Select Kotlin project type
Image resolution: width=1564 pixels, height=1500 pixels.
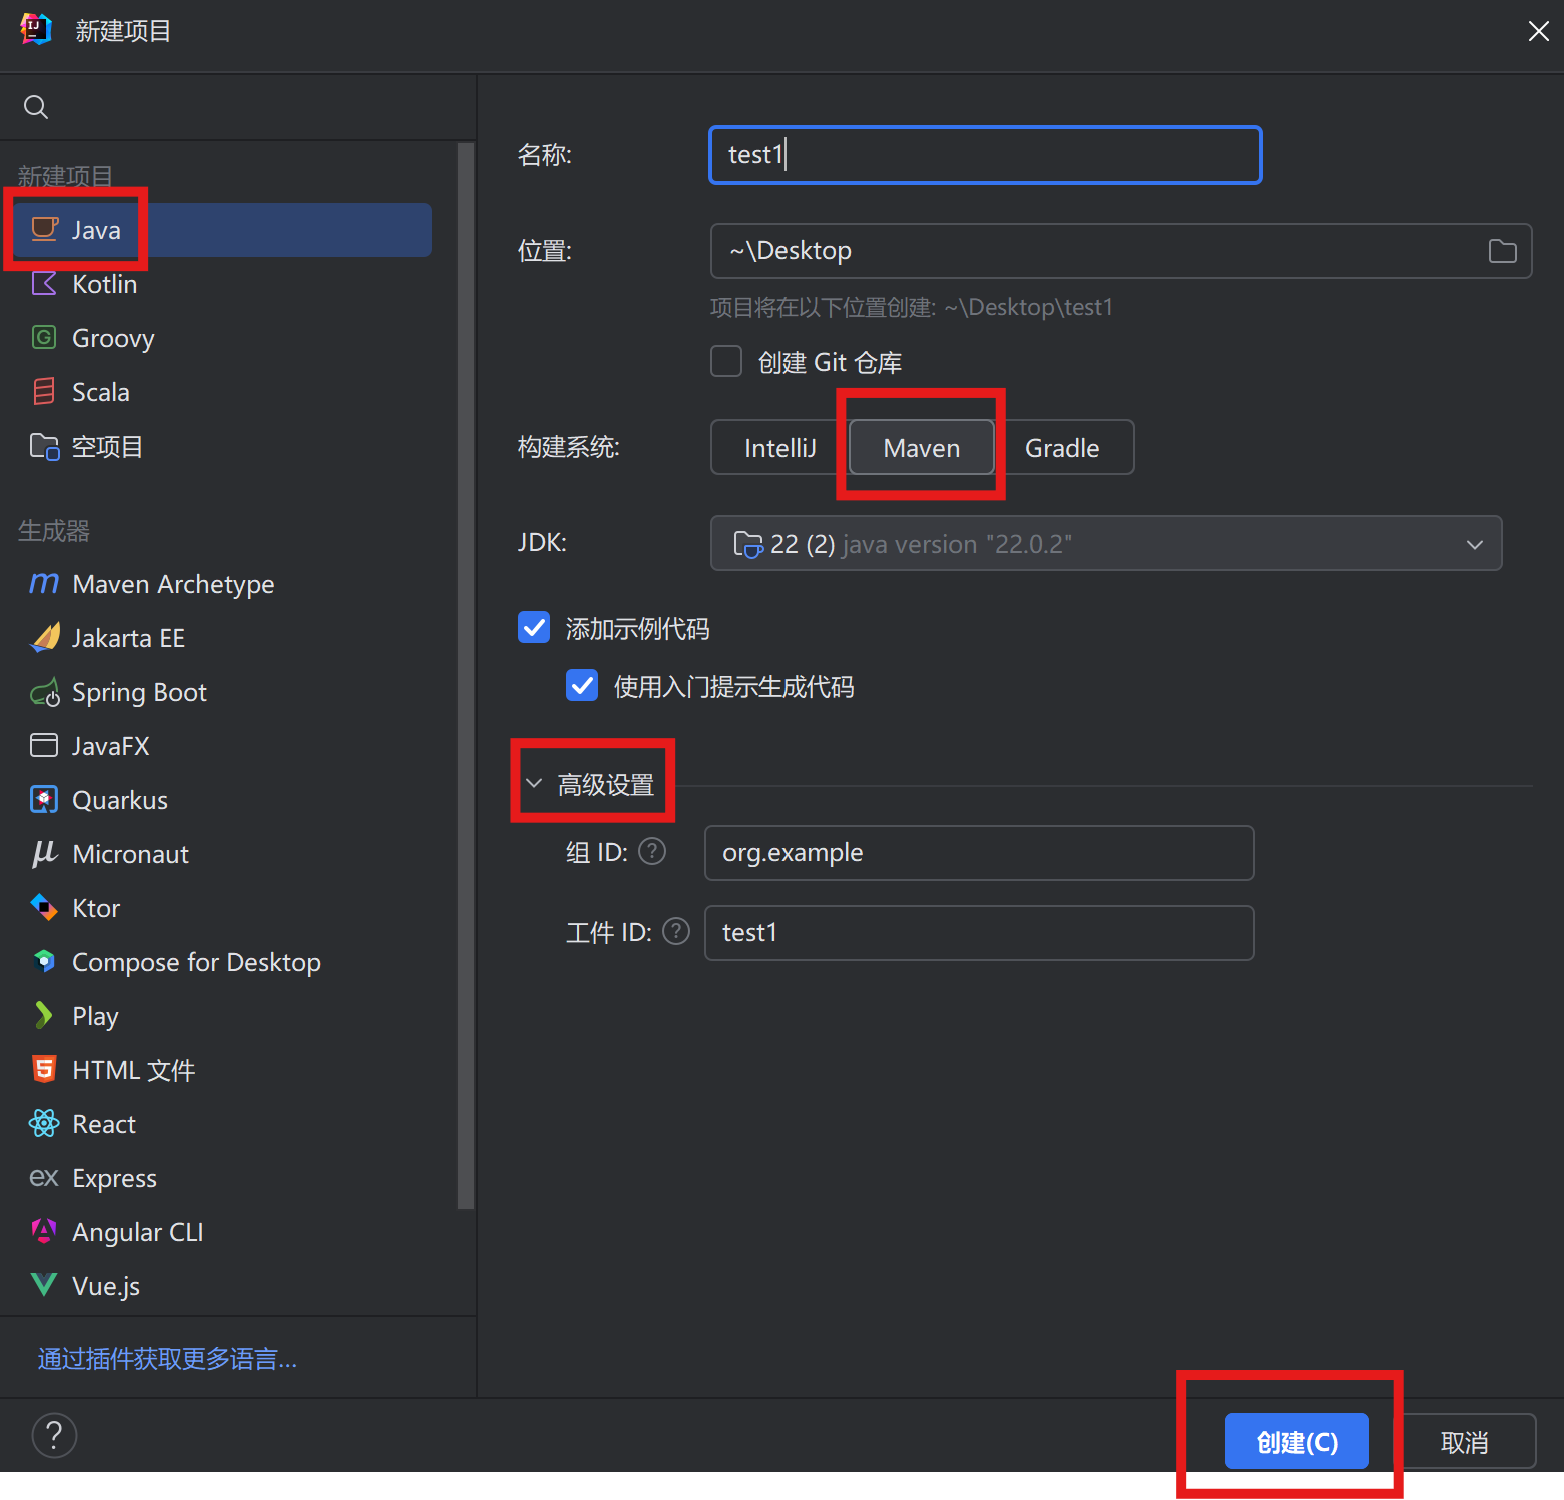tap(224, 284)
